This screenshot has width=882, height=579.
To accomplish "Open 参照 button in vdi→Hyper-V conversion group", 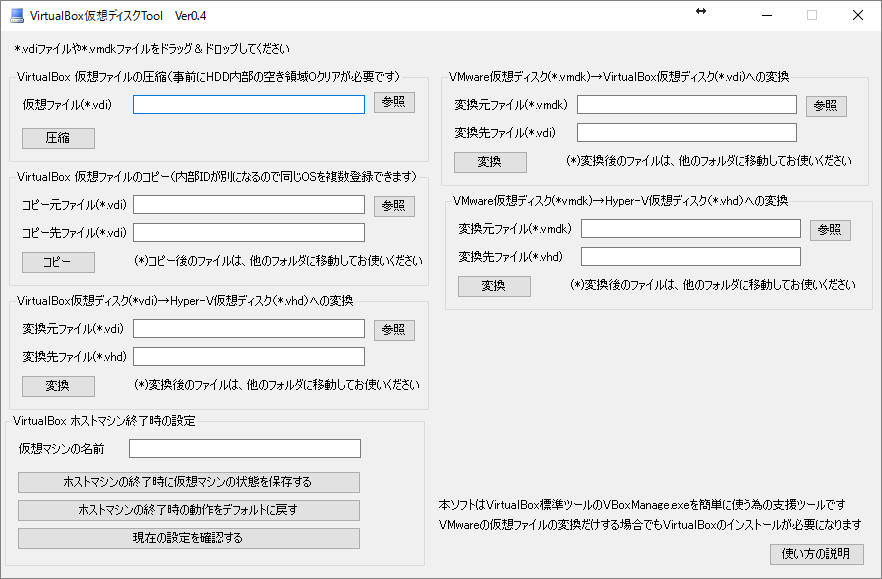I will pyautogui.click(x=394, y=330).
